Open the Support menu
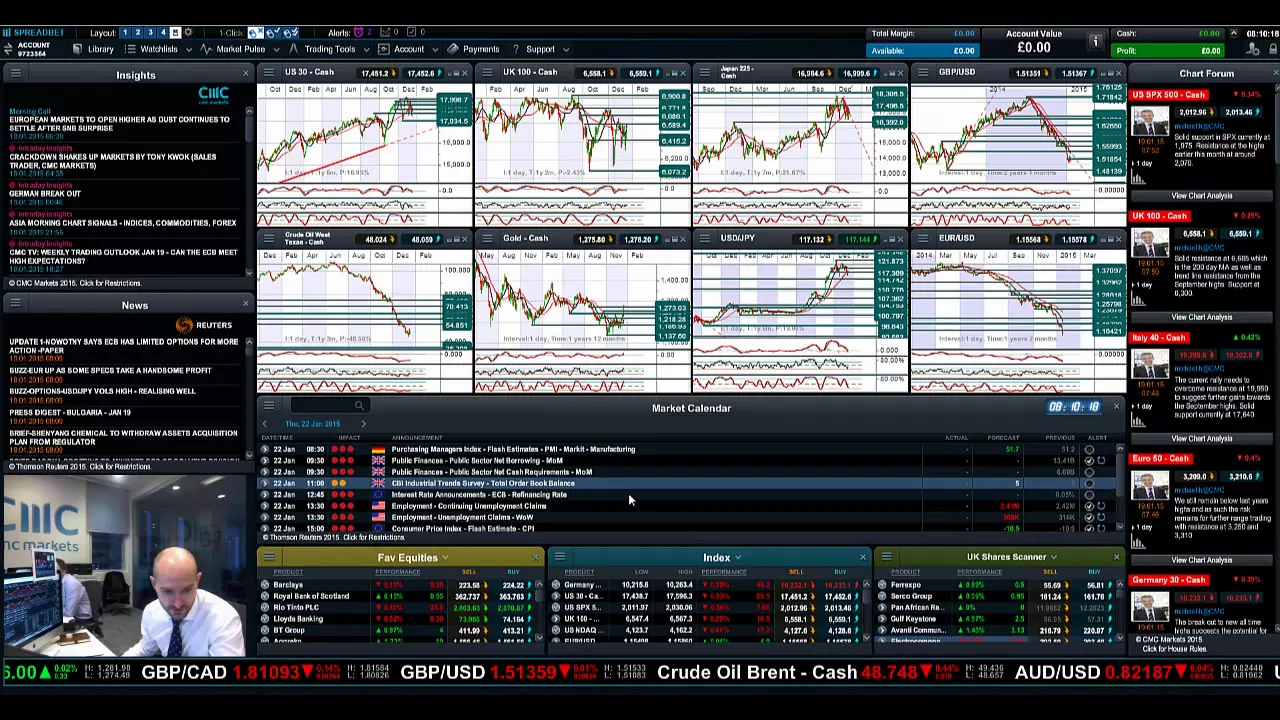 pyautogui.click(x=540, y=49)
